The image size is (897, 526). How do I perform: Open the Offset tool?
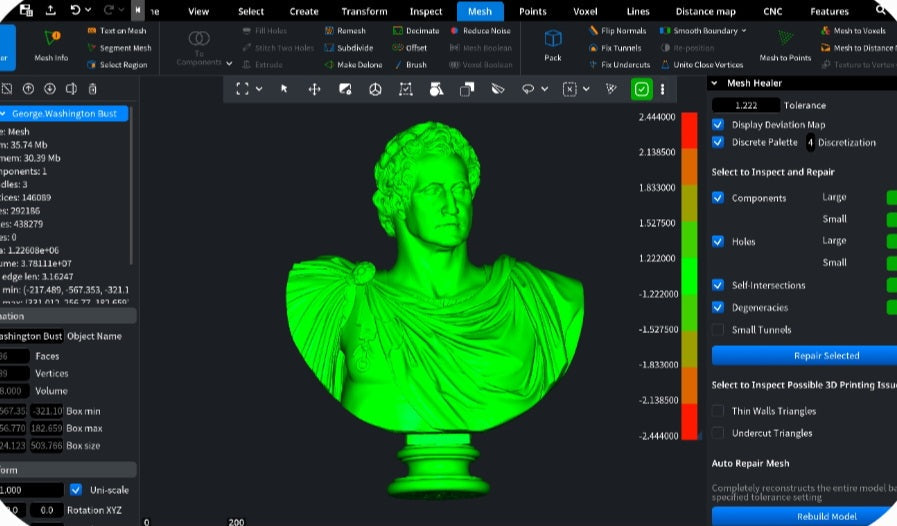(410, 48)
